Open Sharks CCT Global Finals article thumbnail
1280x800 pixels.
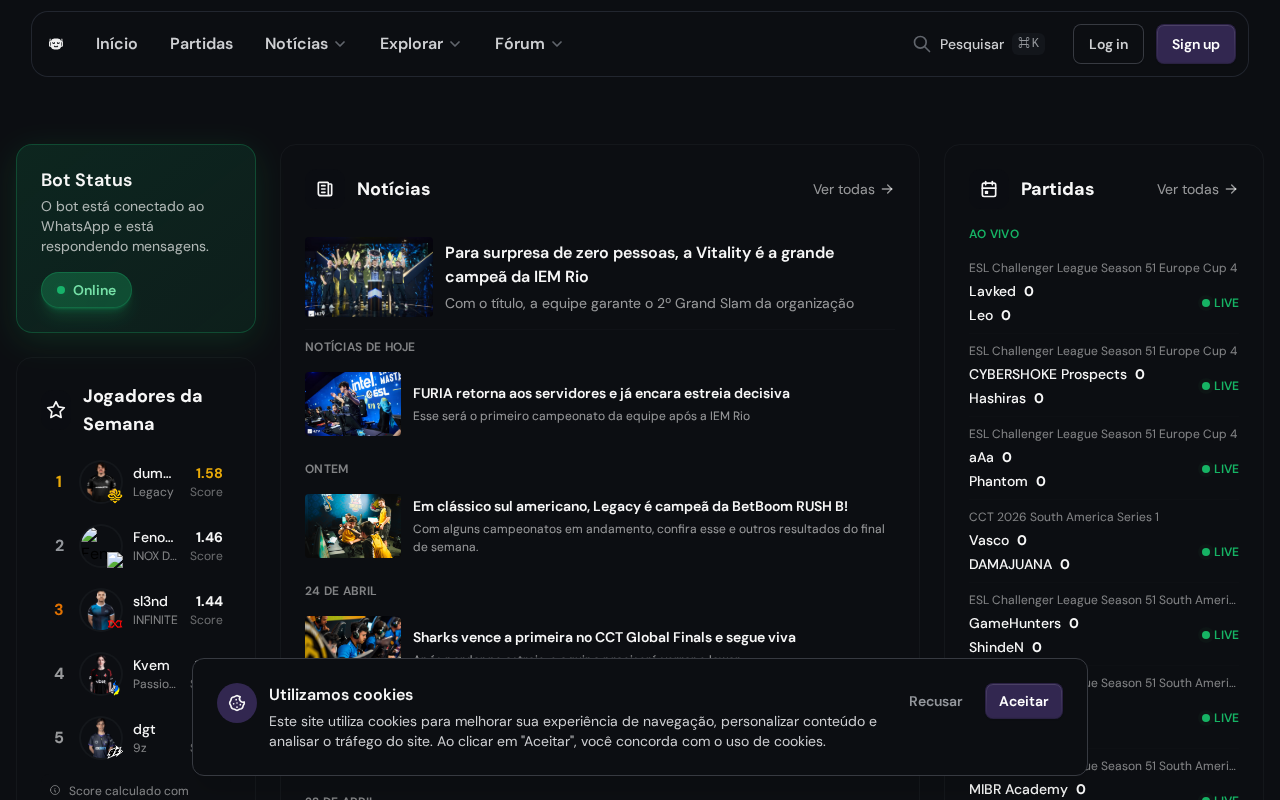tap(353, 637)
